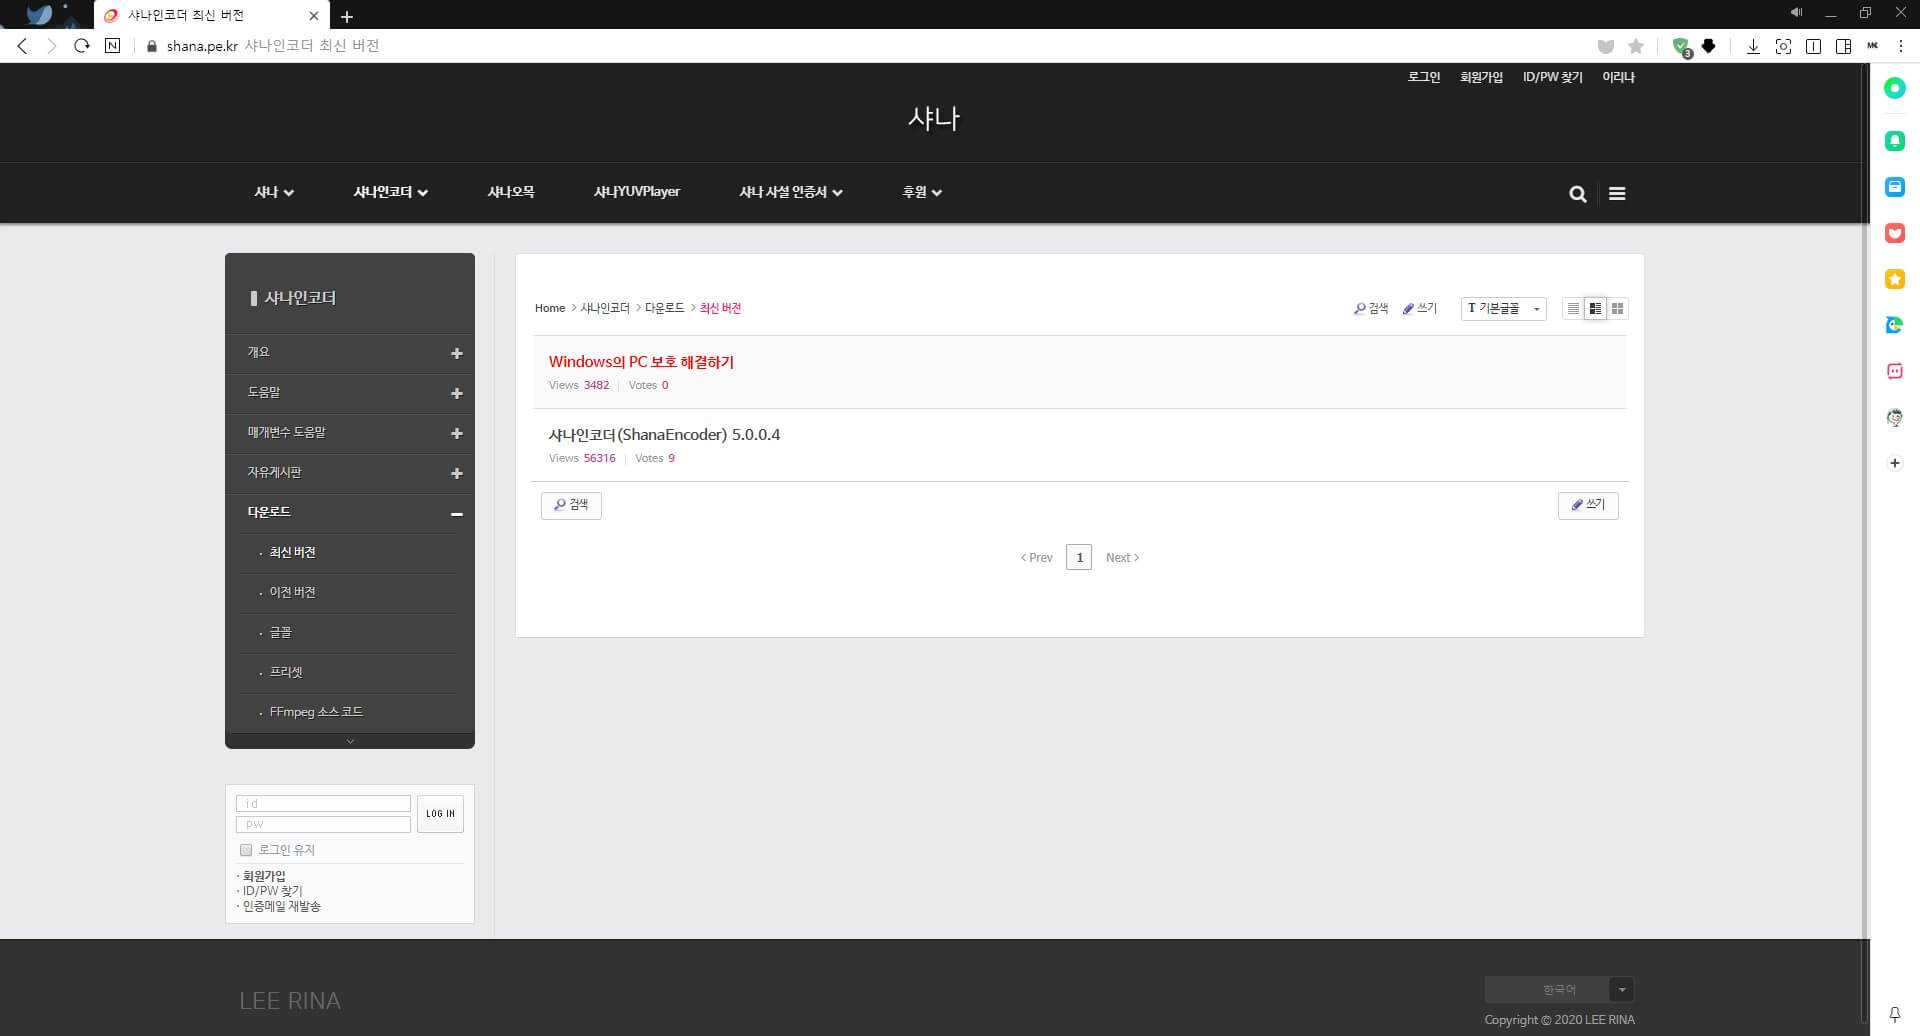Open the blue memo sidebar icon
Image resolution: width=1920 pixels, height=1036 pixels.
point(1895,187)
